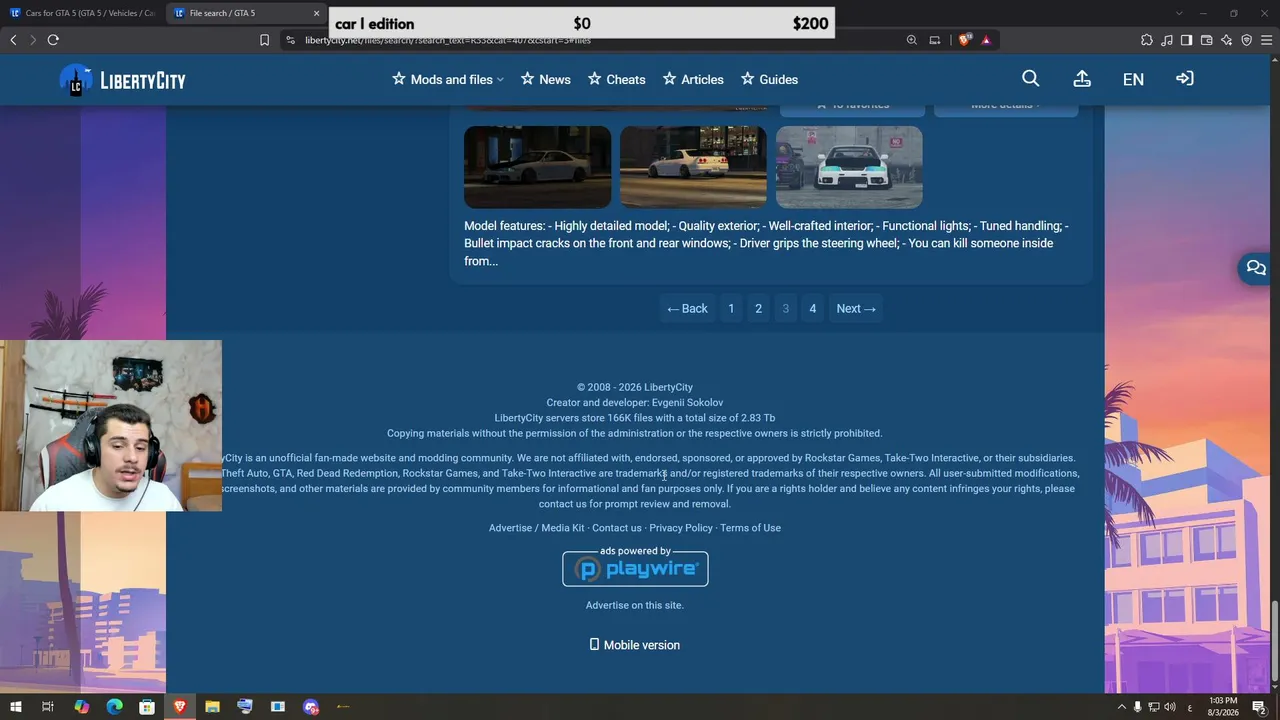Open the Windows Start menu
The height and width of the screenshot is (720, 1280).
pyautogui.click(x=16, y=707)
